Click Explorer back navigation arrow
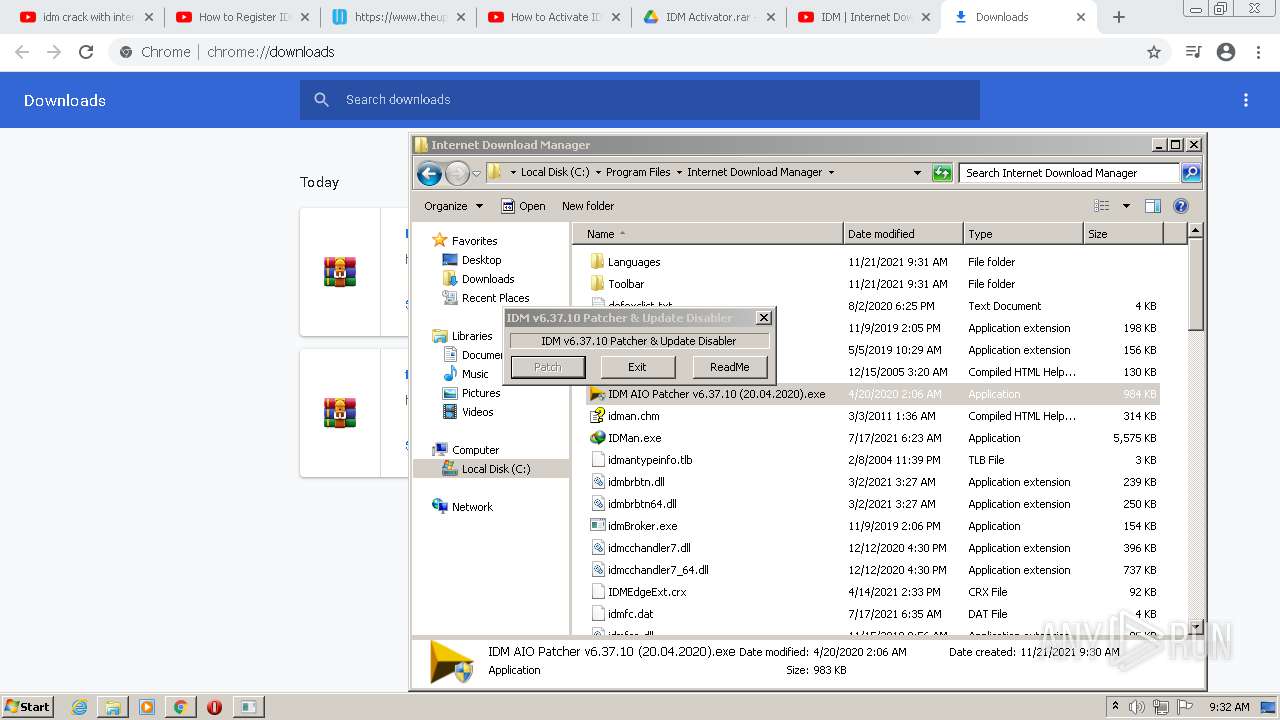 click(430, 173)
